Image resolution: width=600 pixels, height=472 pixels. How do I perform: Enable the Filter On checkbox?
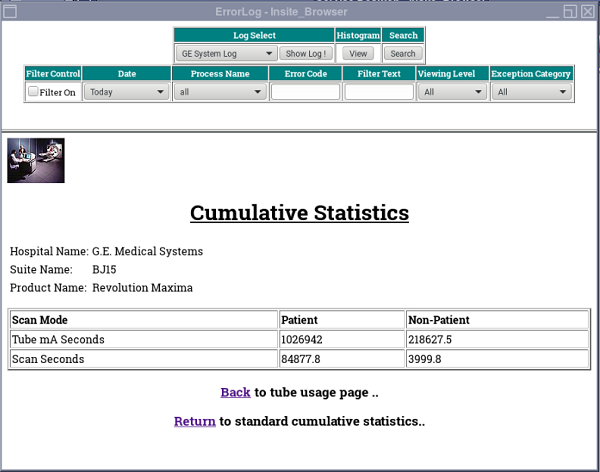click(33, 92)
